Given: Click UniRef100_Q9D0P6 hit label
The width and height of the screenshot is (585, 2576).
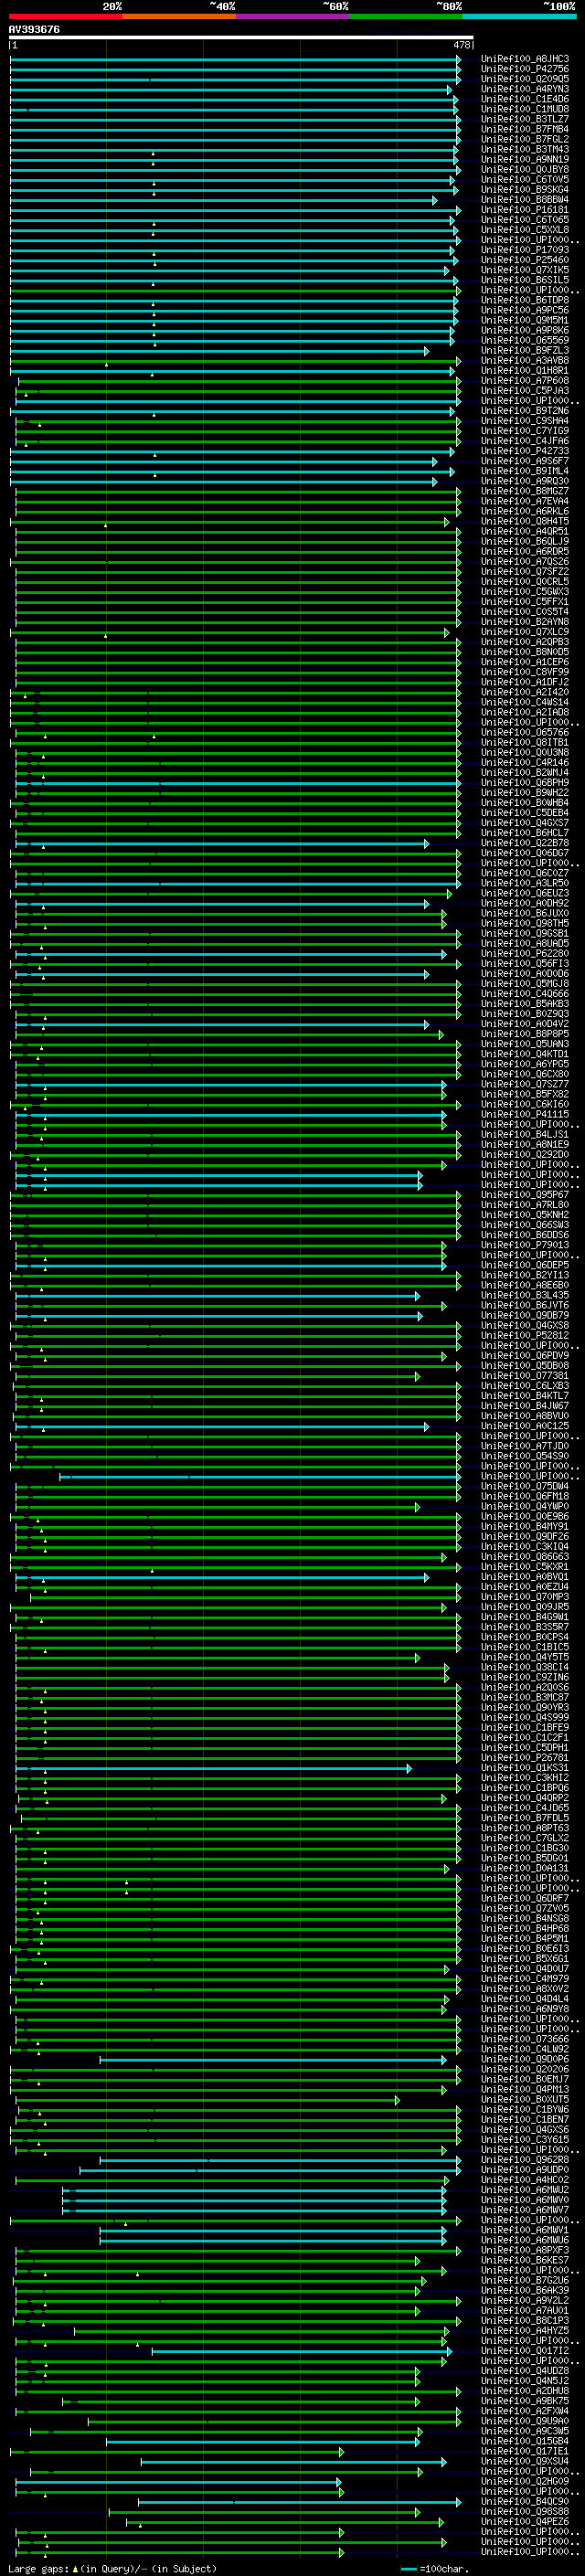Looking at the screenshot, I should 525,2059.
